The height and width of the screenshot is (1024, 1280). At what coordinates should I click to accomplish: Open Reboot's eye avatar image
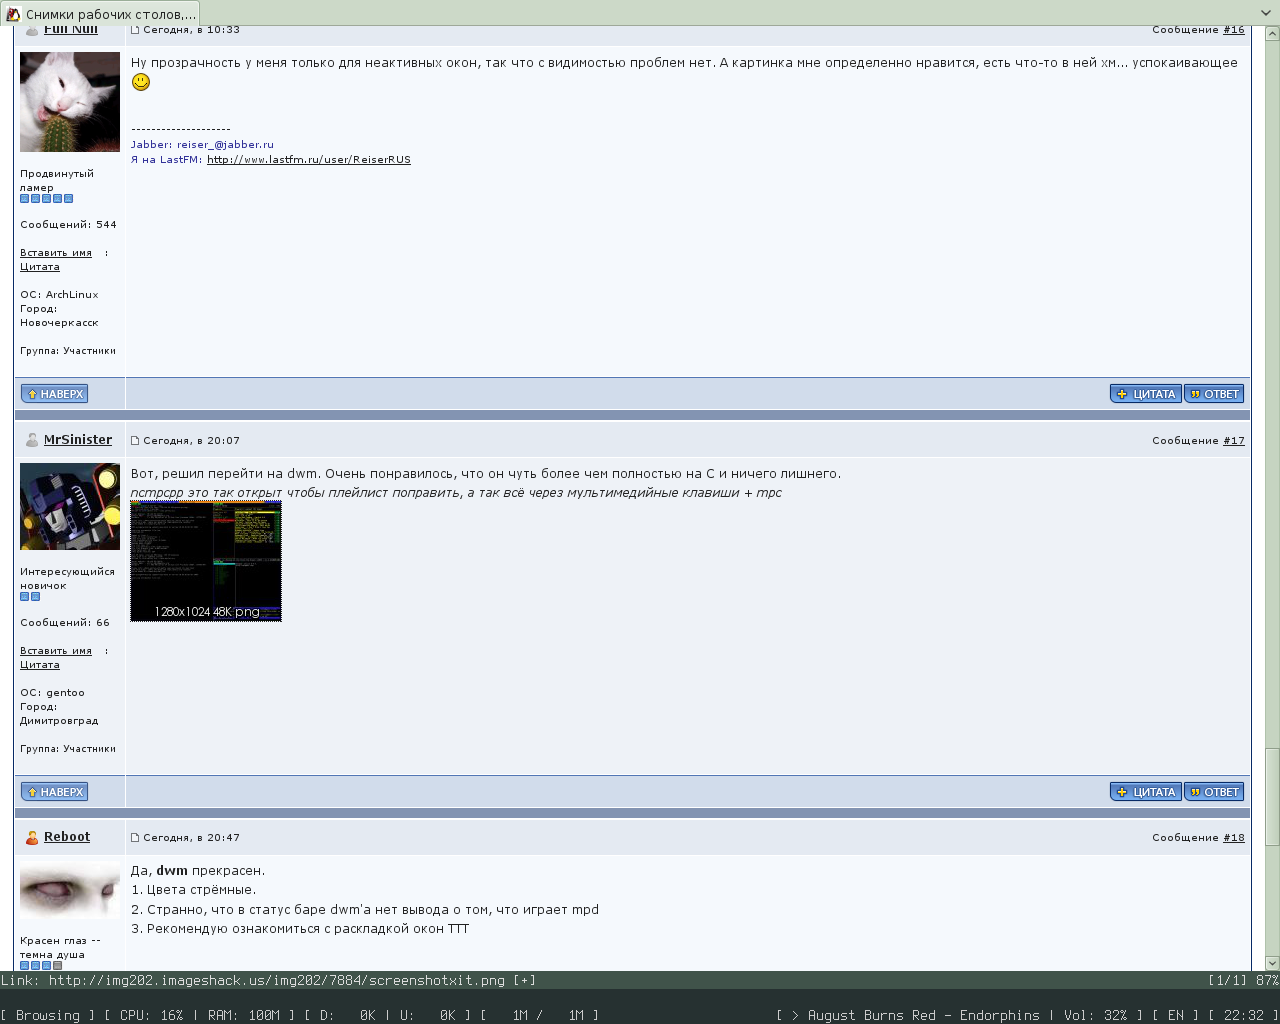point(70,890)
